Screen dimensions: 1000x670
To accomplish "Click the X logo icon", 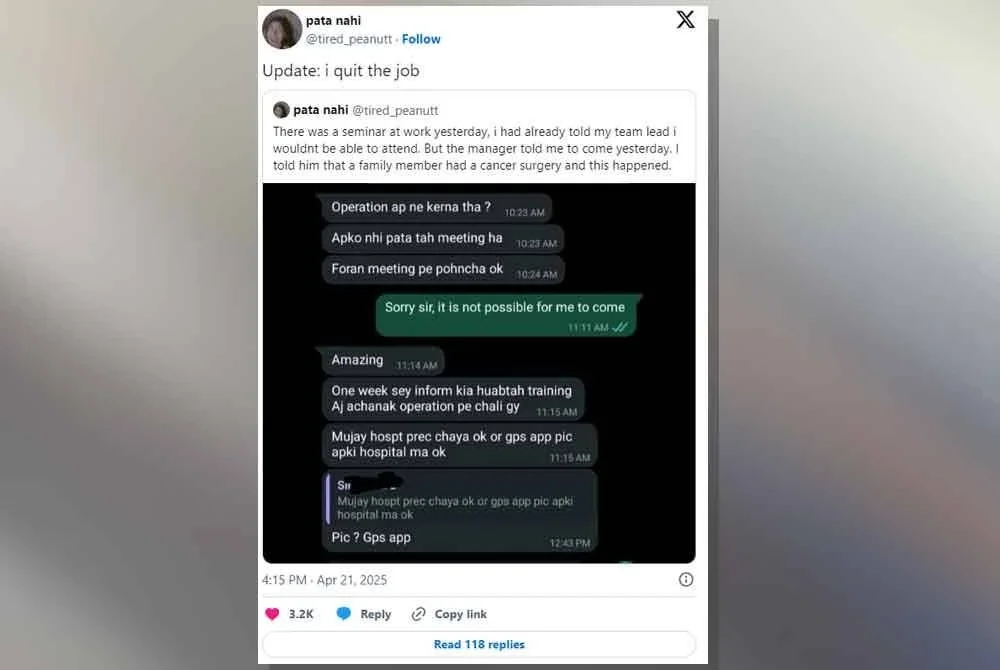I will point(686,20).
